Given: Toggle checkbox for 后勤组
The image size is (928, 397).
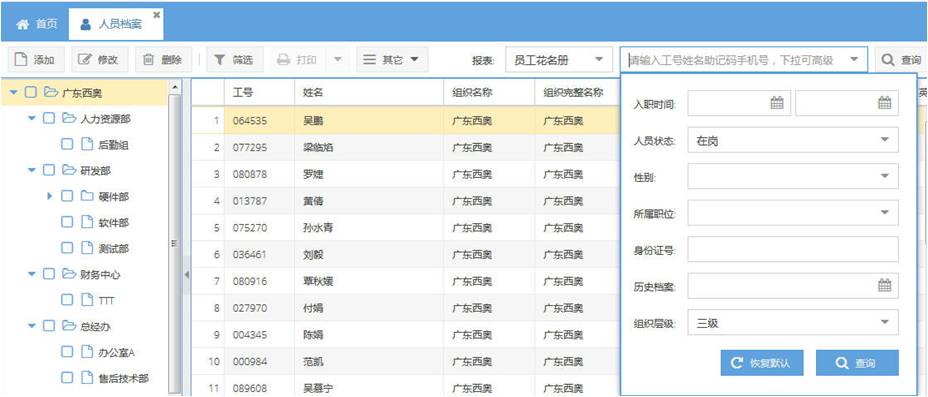Looking at the screenshot, I should coord(67,144).
